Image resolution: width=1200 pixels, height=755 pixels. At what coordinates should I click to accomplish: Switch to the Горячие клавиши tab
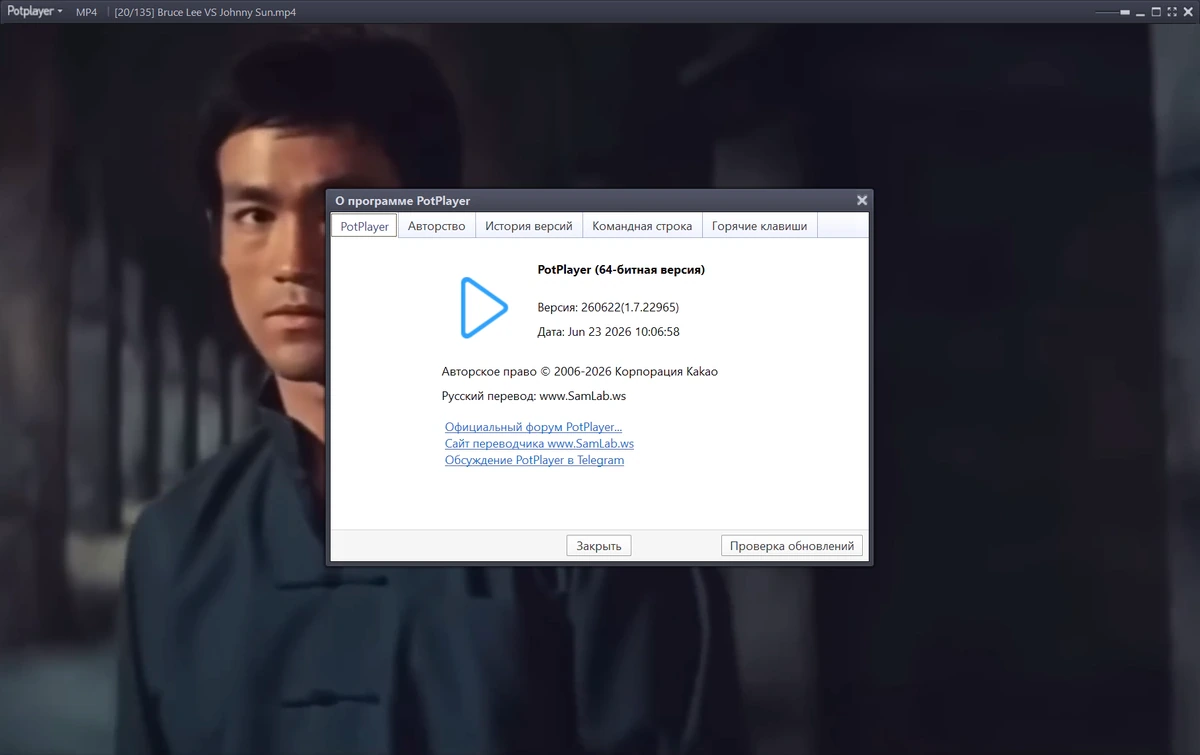coord(760,226)
